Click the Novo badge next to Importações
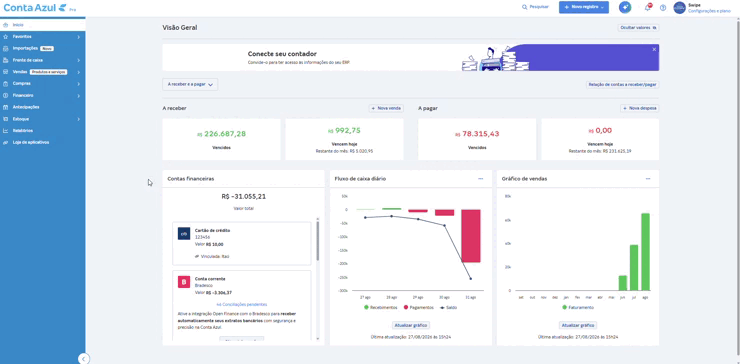 [x=47, y=49]
